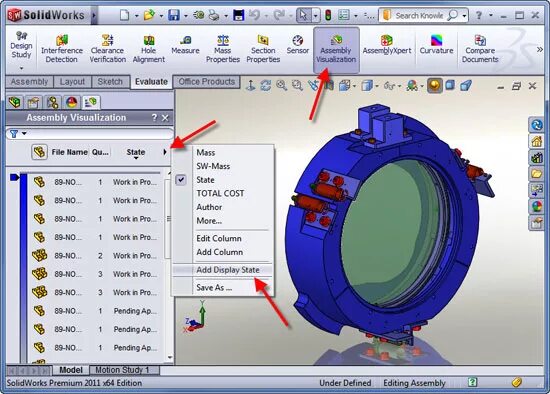This screenshot has height=394, width=550.
Task: Zoom to fit in view toolbar
Action: point(281,85)
